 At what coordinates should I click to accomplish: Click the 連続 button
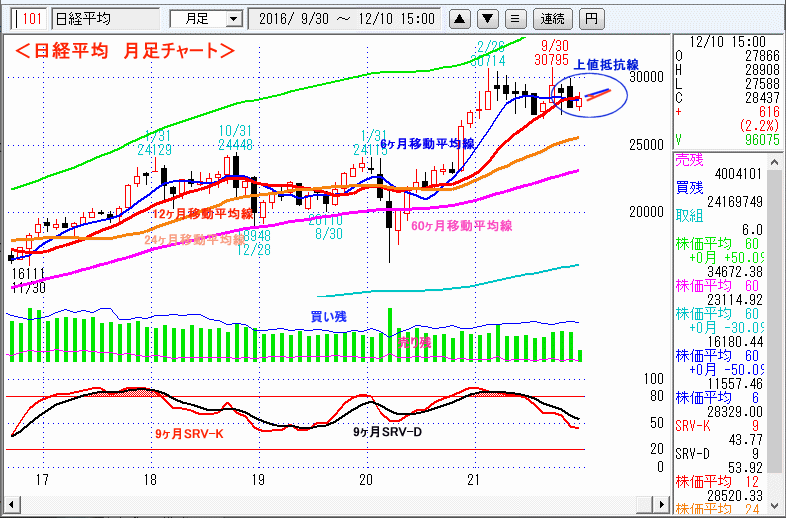click(x=552, y=18)
